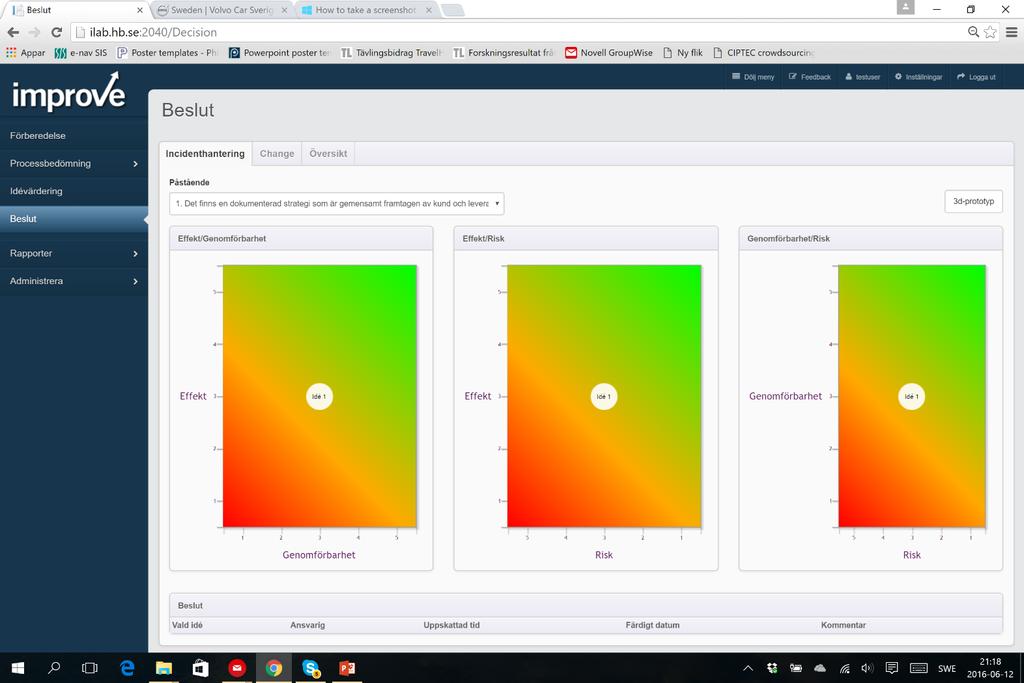1024x683 pixels.
Task: Open the Forskningsresultat bookmark
Action: pyautogui.click(x=504, y=53)
